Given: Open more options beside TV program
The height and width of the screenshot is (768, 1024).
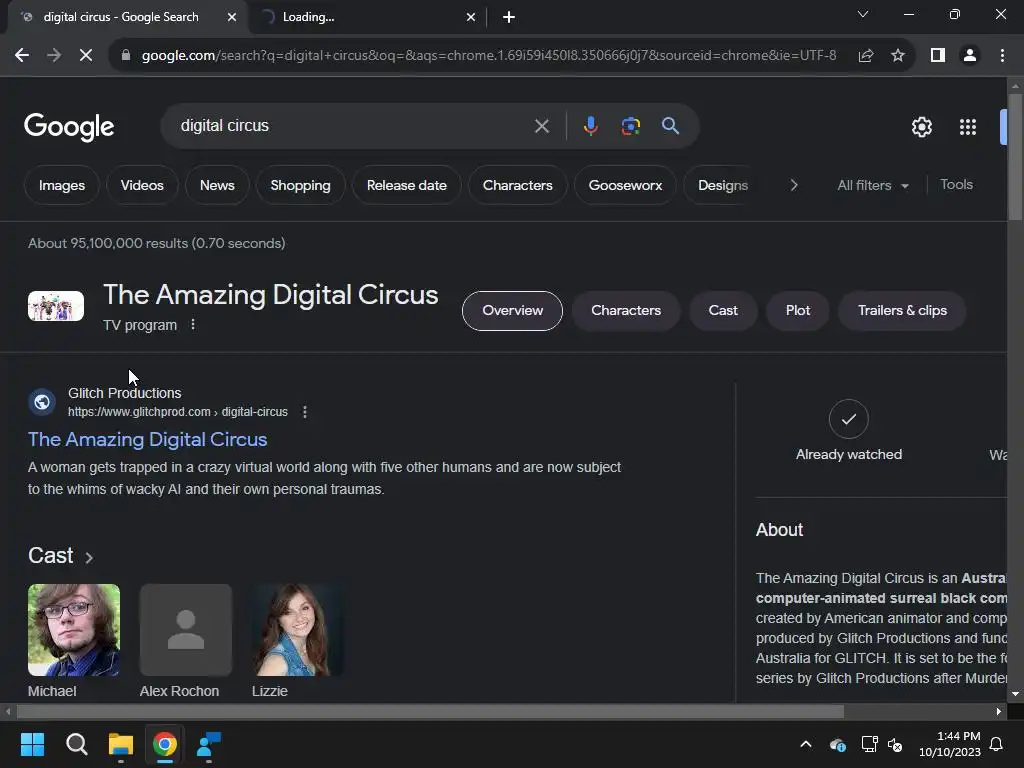Looking at the screenshot, I should (193, 325).
